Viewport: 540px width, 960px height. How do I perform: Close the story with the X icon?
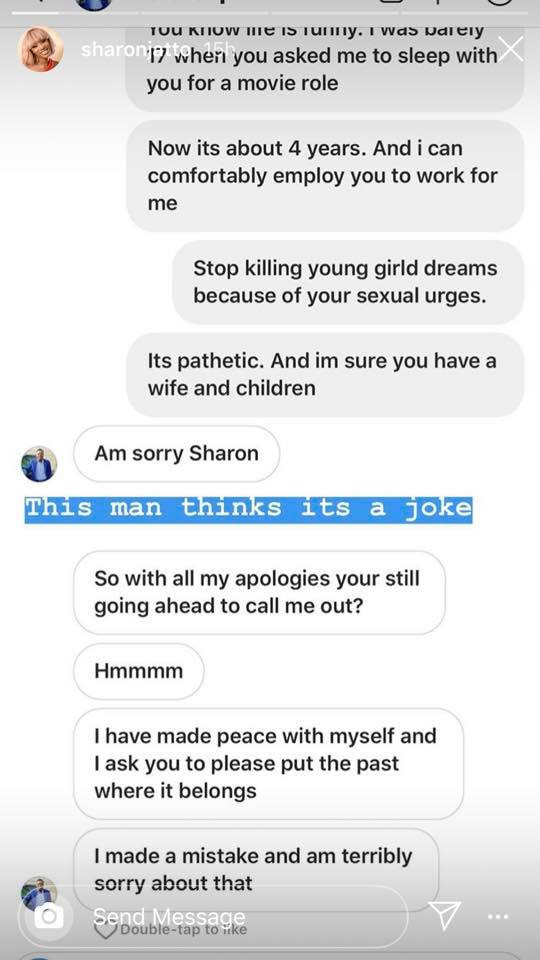coord(511,48)
